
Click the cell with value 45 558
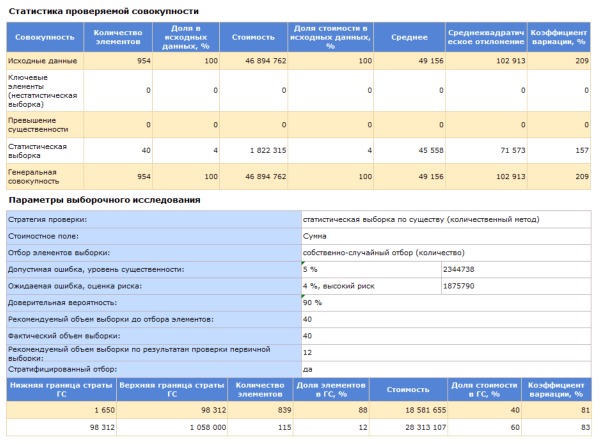(409, 151)
